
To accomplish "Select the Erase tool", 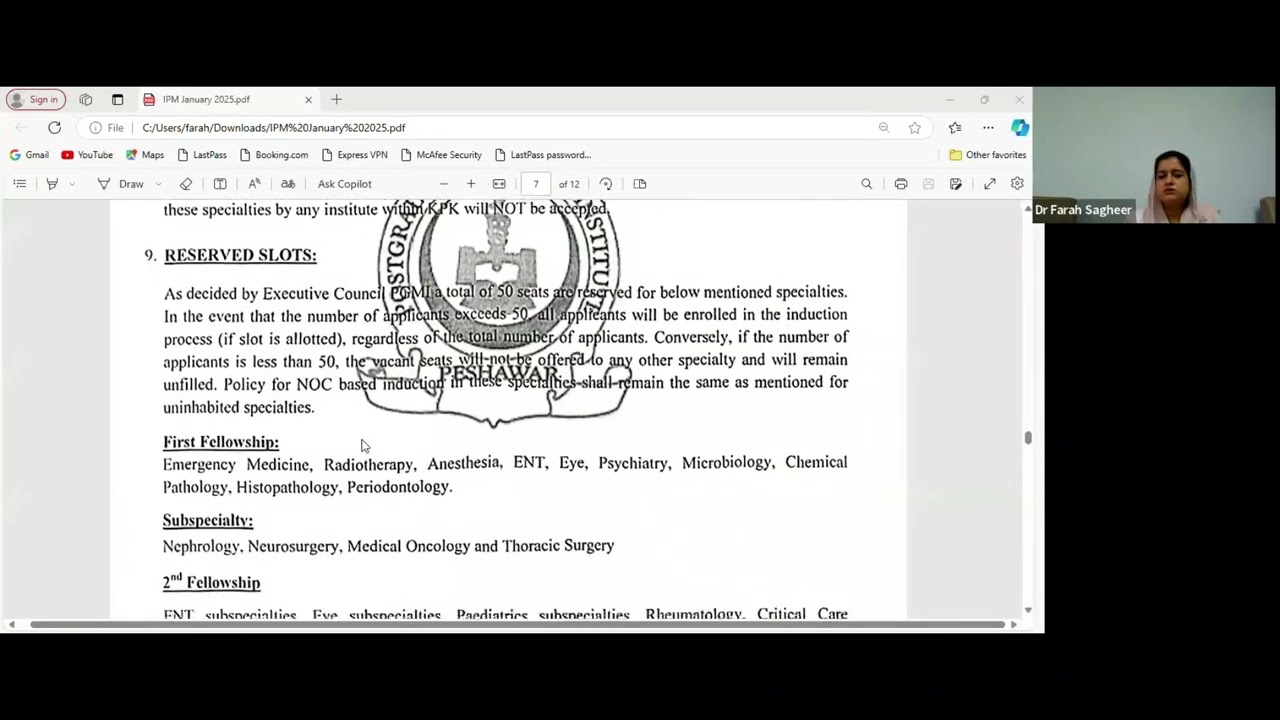I will [186, 184].
